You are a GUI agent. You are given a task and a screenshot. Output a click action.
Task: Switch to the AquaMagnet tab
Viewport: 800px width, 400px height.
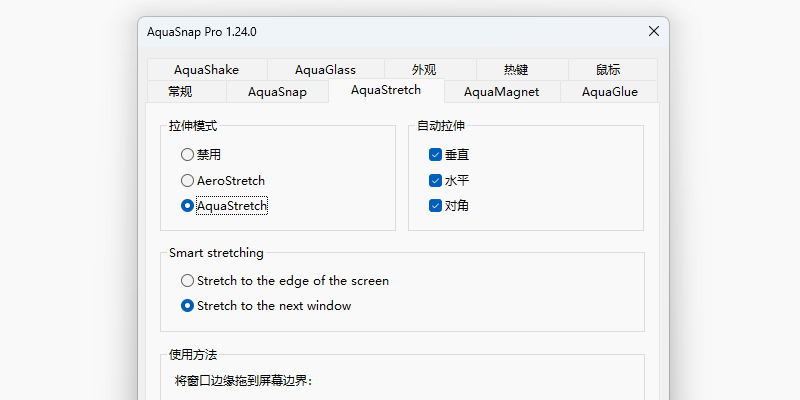coord(501,92)
